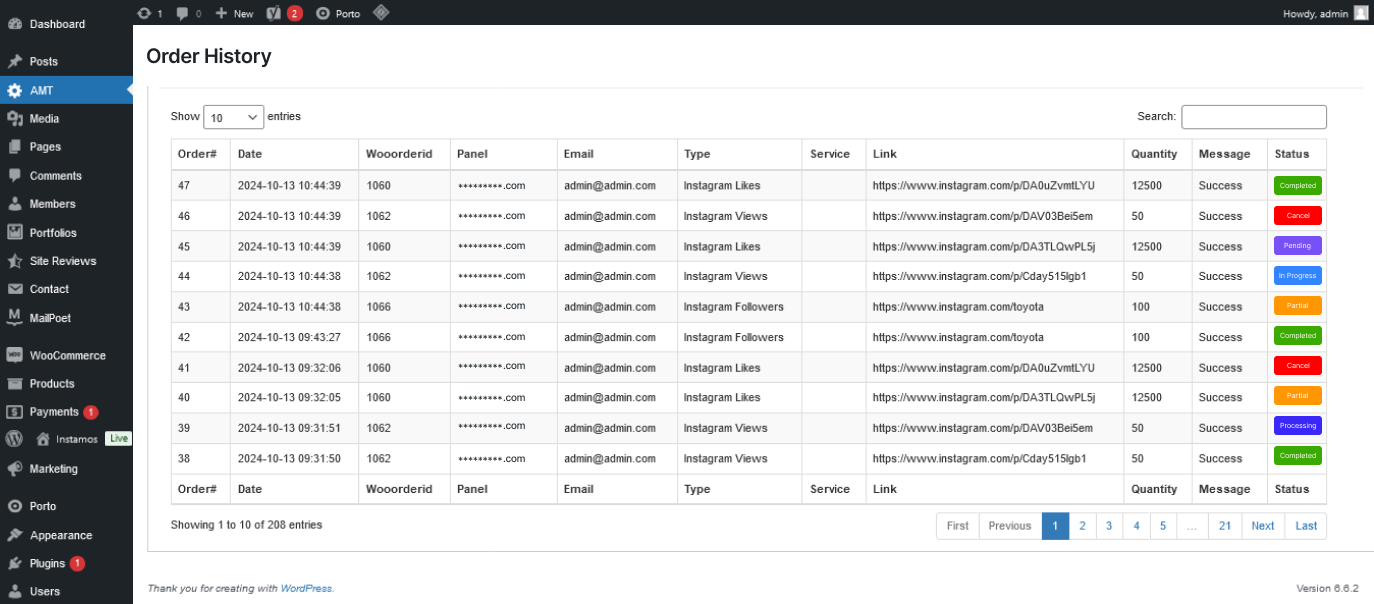Sort table by Order# column header
This screenshot has width=1374, height=604.
[x=197, y=154]
